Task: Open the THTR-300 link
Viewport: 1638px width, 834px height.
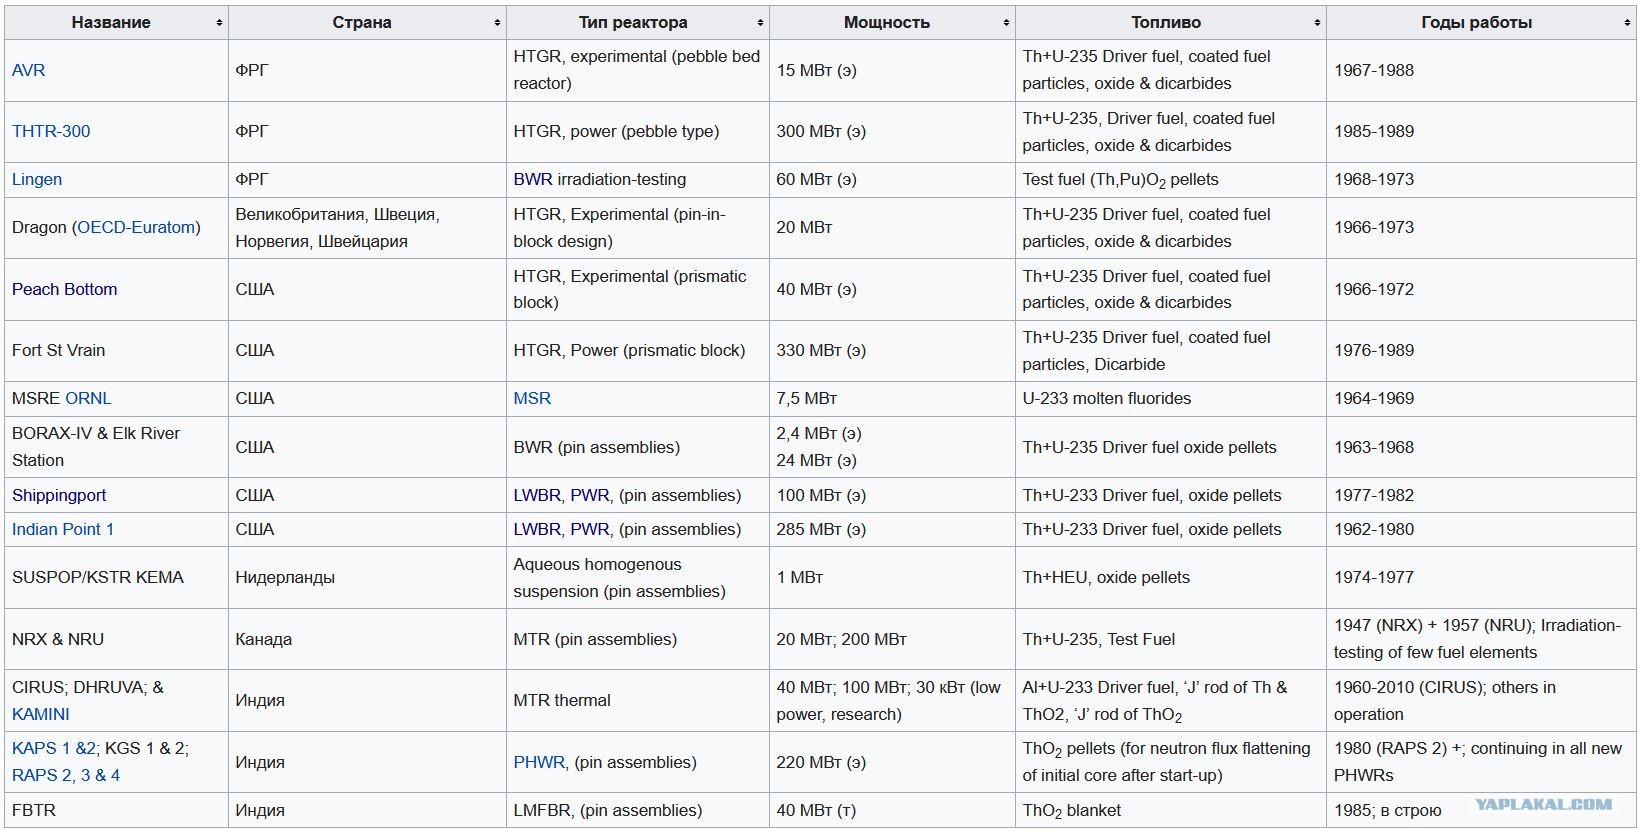Action: (51, 131)
